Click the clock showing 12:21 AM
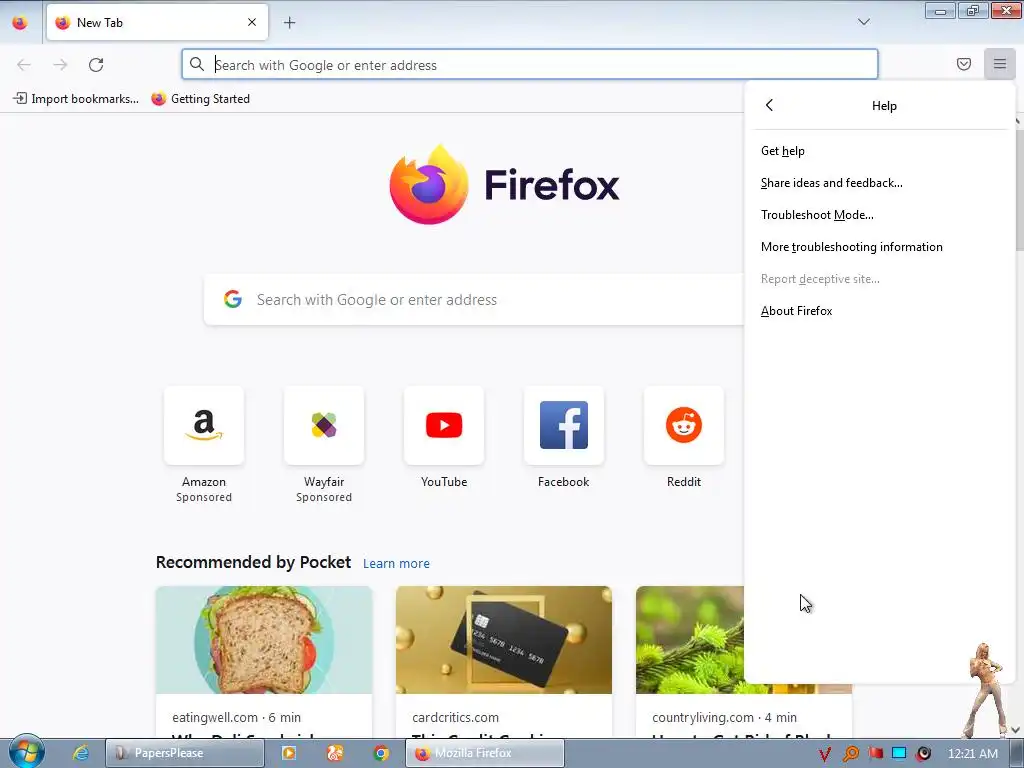The height and width of the screenshot is (768, 1024). pyautogui.click(x=972, y=754)
